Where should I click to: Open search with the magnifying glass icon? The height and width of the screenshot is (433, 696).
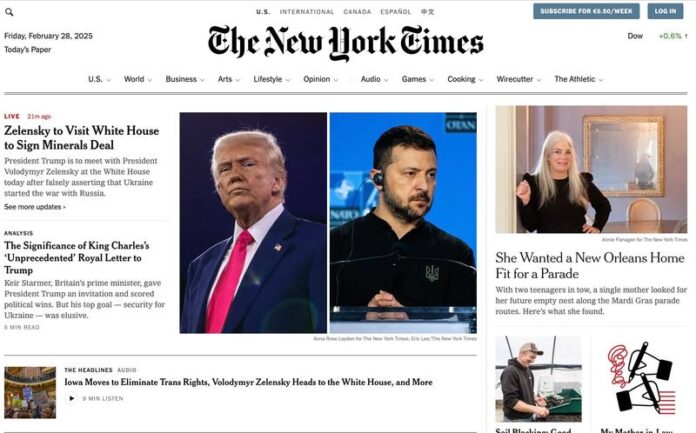tap(9, 12)
